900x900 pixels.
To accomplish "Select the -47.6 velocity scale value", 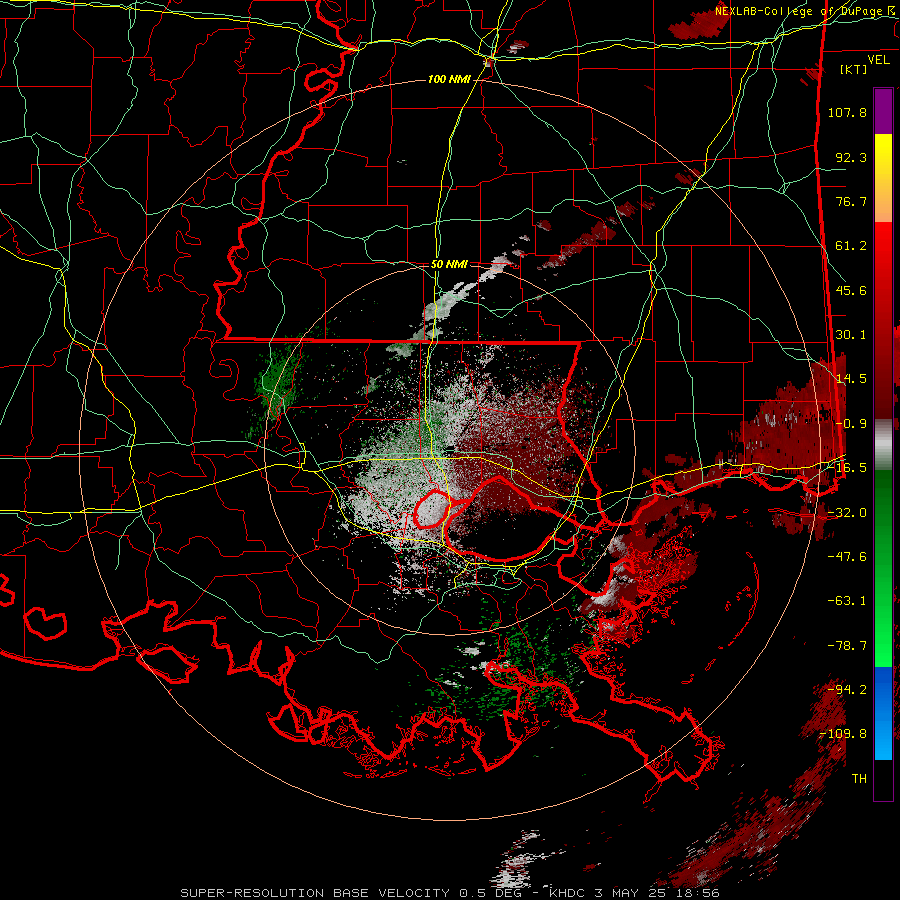I will [847, 557].
